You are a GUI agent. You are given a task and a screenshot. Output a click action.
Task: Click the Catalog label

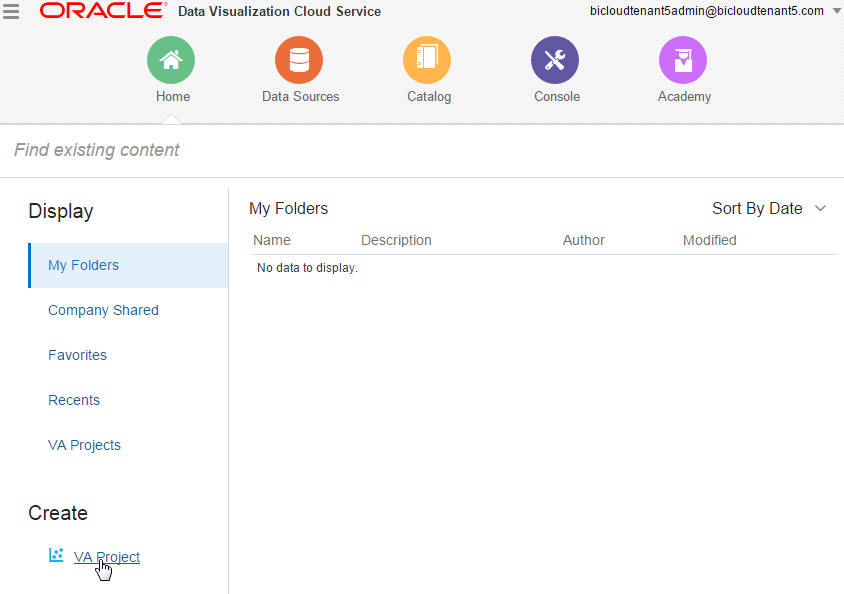(429, 97)
